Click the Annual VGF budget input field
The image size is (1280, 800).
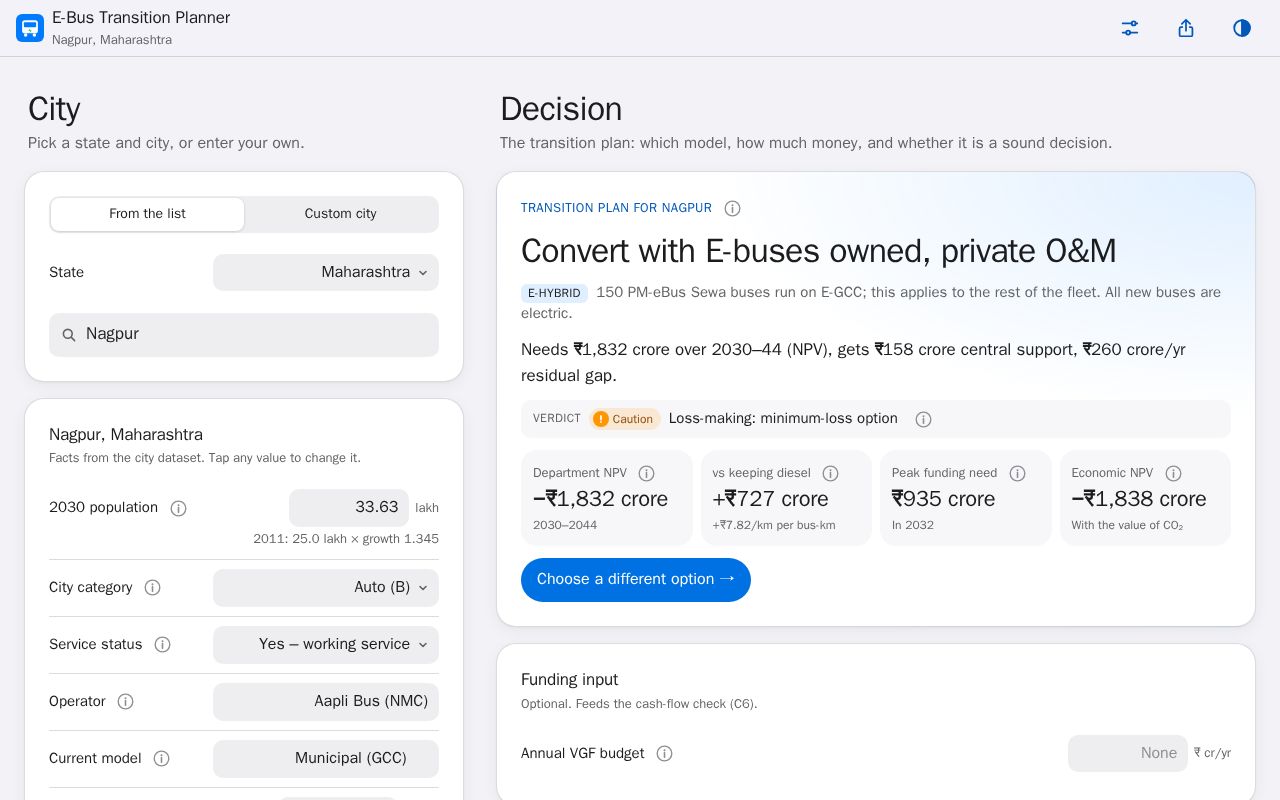pyautogui.click(x=1128, y=753)
